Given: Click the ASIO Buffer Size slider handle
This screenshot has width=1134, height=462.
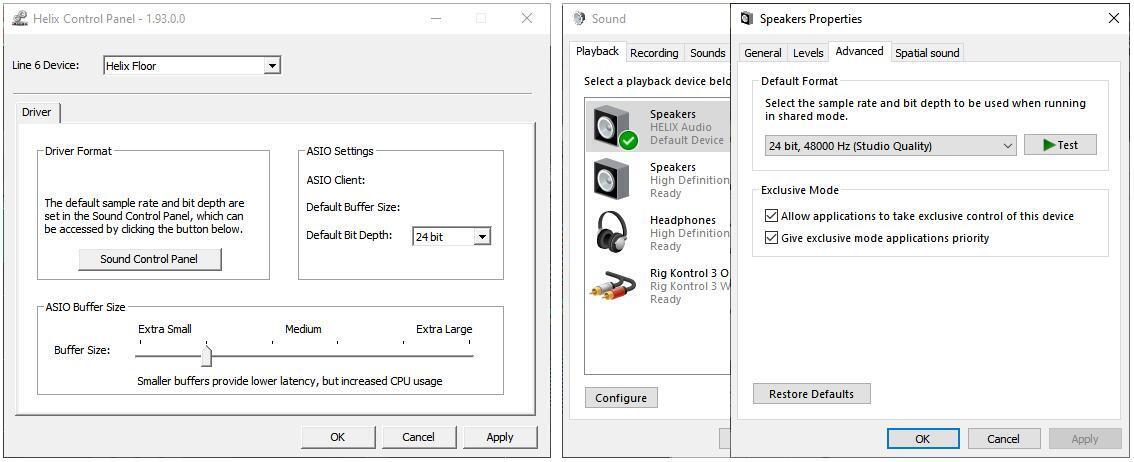Looking at the screenshot, I should [x=206, y=356].
